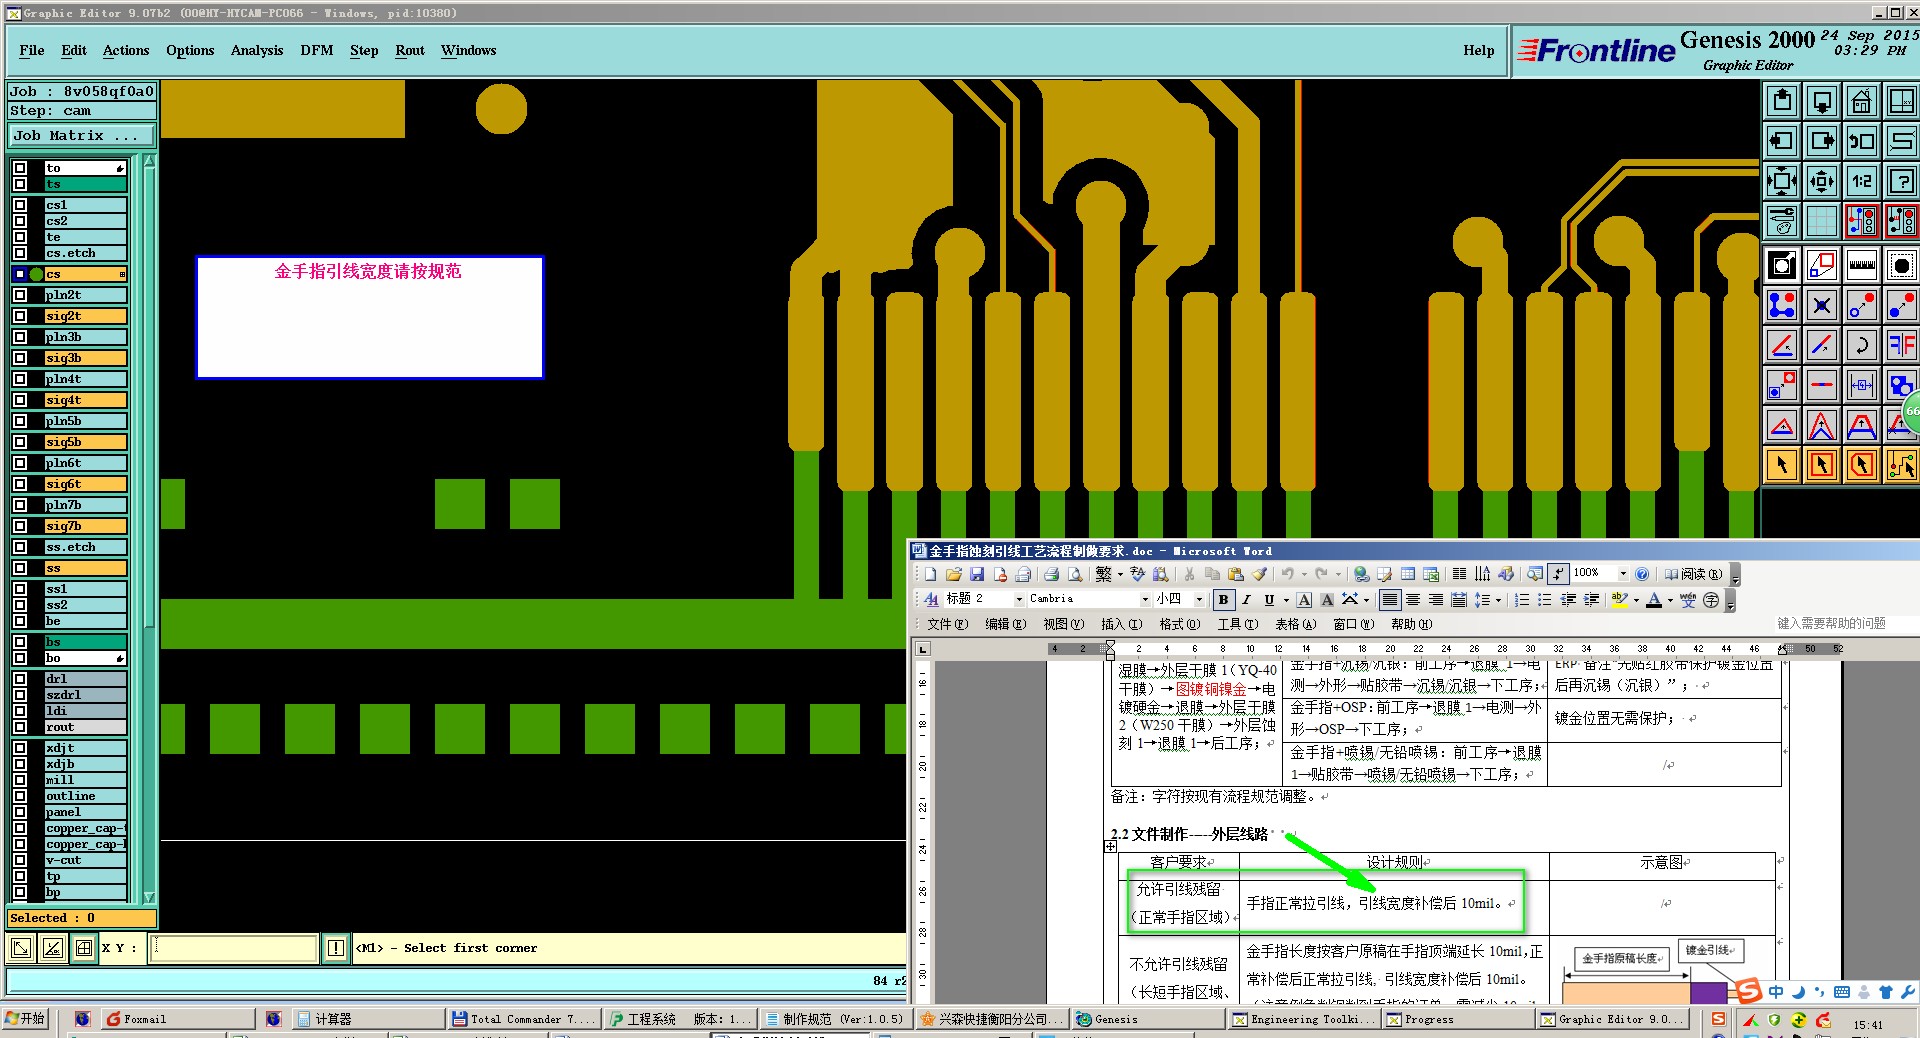Open font size dropdown showing 小四
The width and height of the screenshot is (1920, 1038).
[1199, 600]
